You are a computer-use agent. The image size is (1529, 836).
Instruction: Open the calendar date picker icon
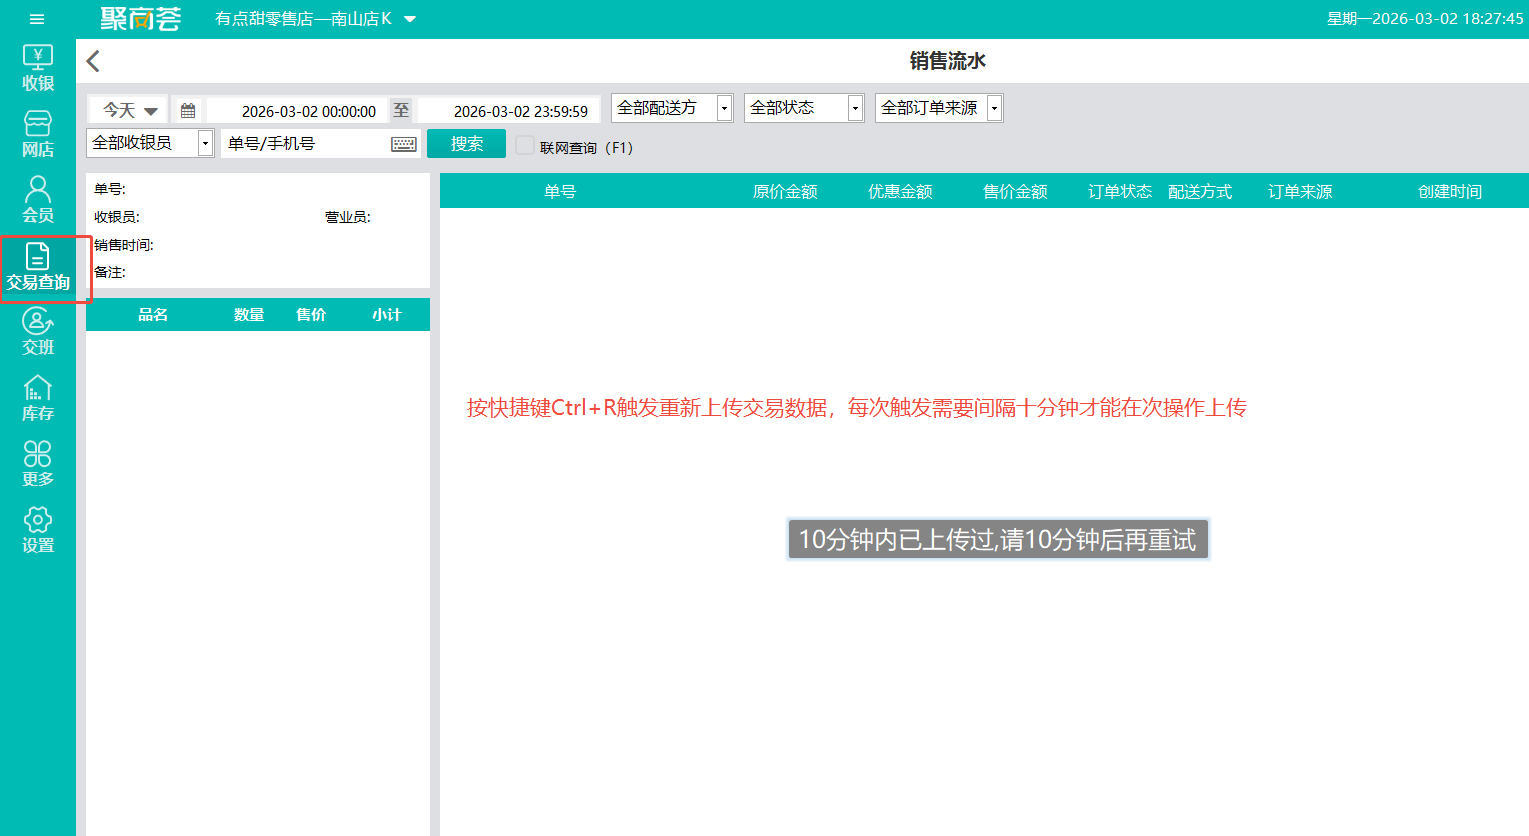tap(188, 110)
